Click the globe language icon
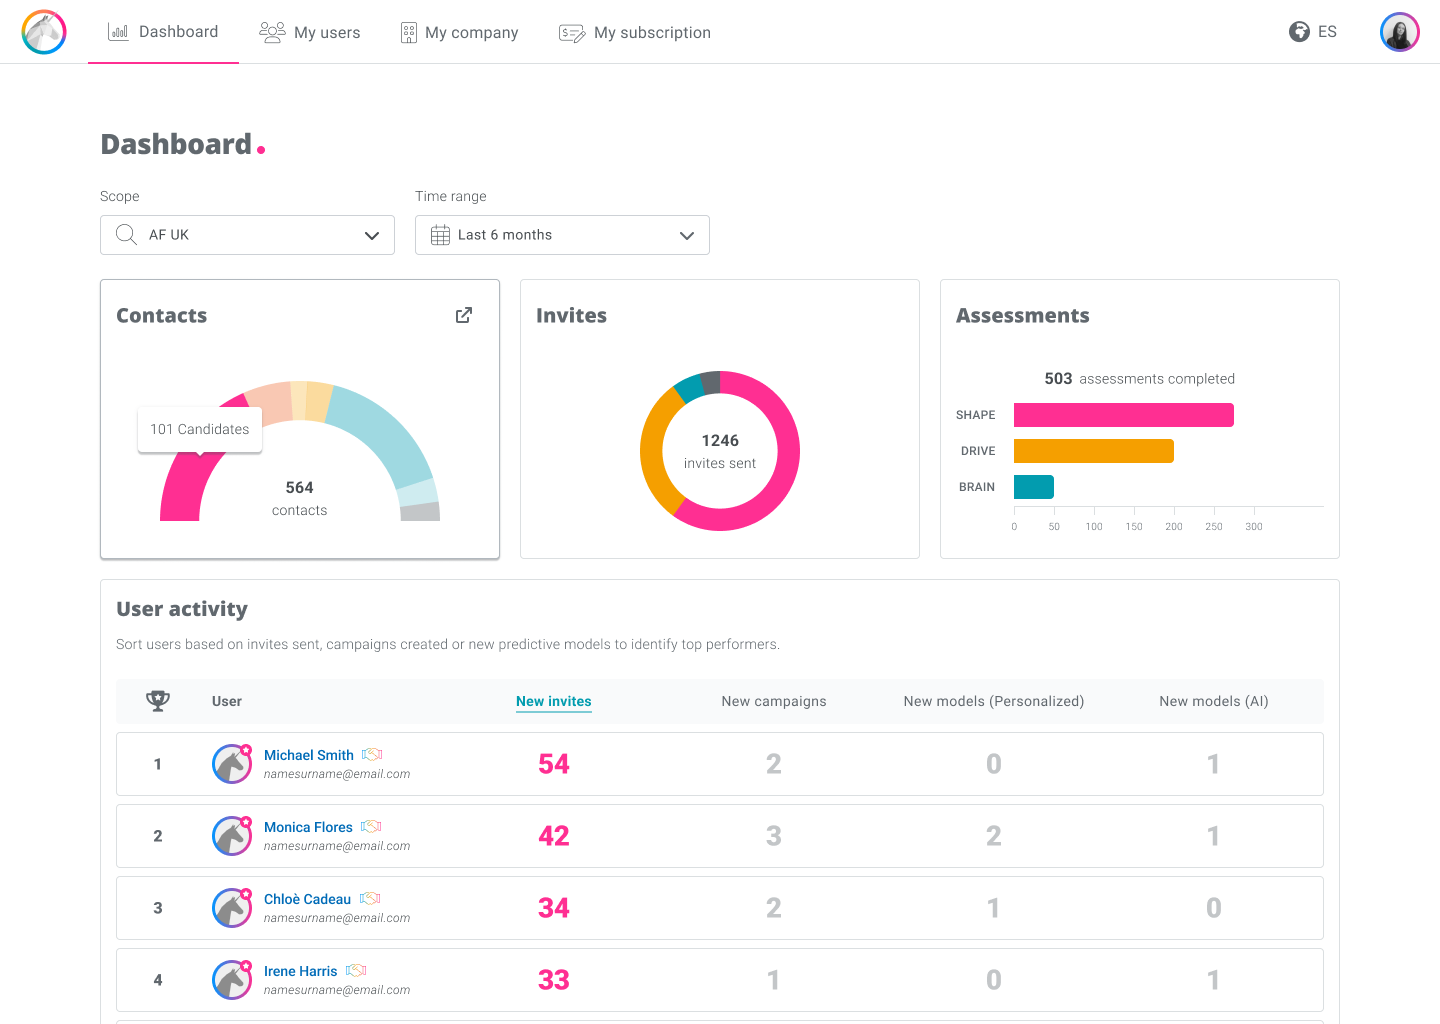This screenshot has width=1440, height=1024. click(1299, 32)
